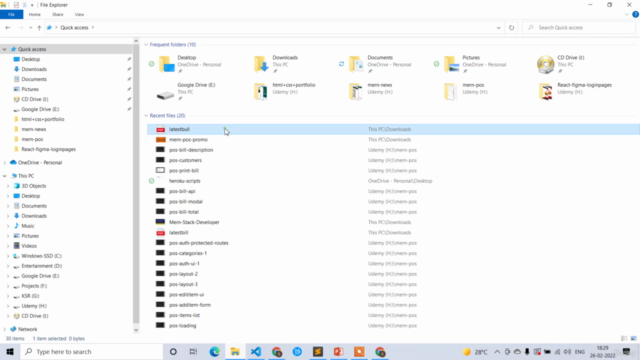This screenshot has height=360, width=640.
Task: Select Videos under This PC
Action: tap(29, 246)
